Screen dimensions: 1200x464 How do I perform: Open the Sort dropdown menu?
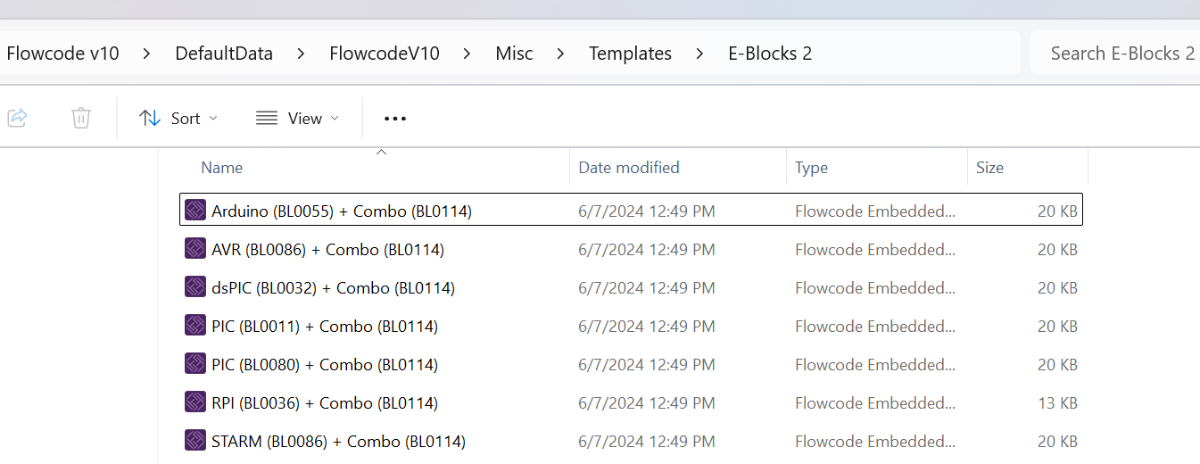click(x=178, y=118)
